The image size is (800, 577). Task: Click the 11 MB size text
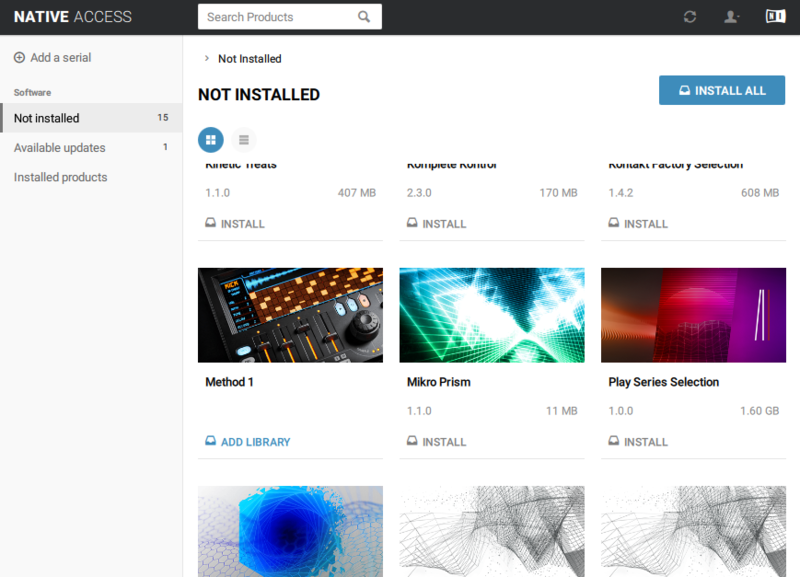point(562,411)
